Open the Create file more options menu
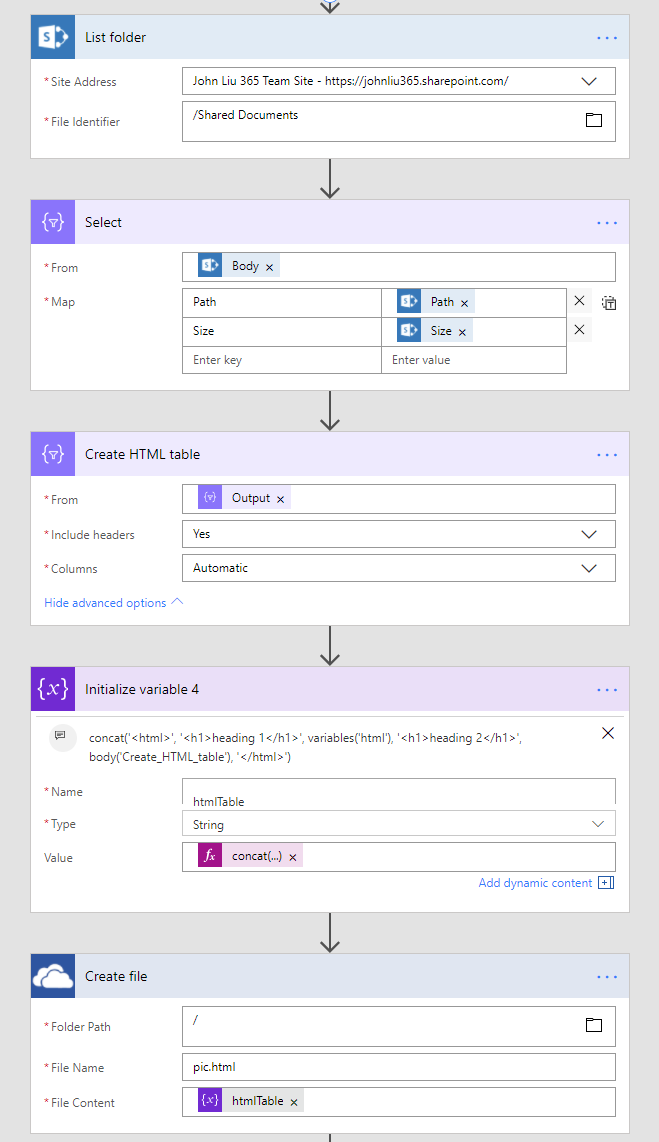659x1142 pixels. pos(607,976)
